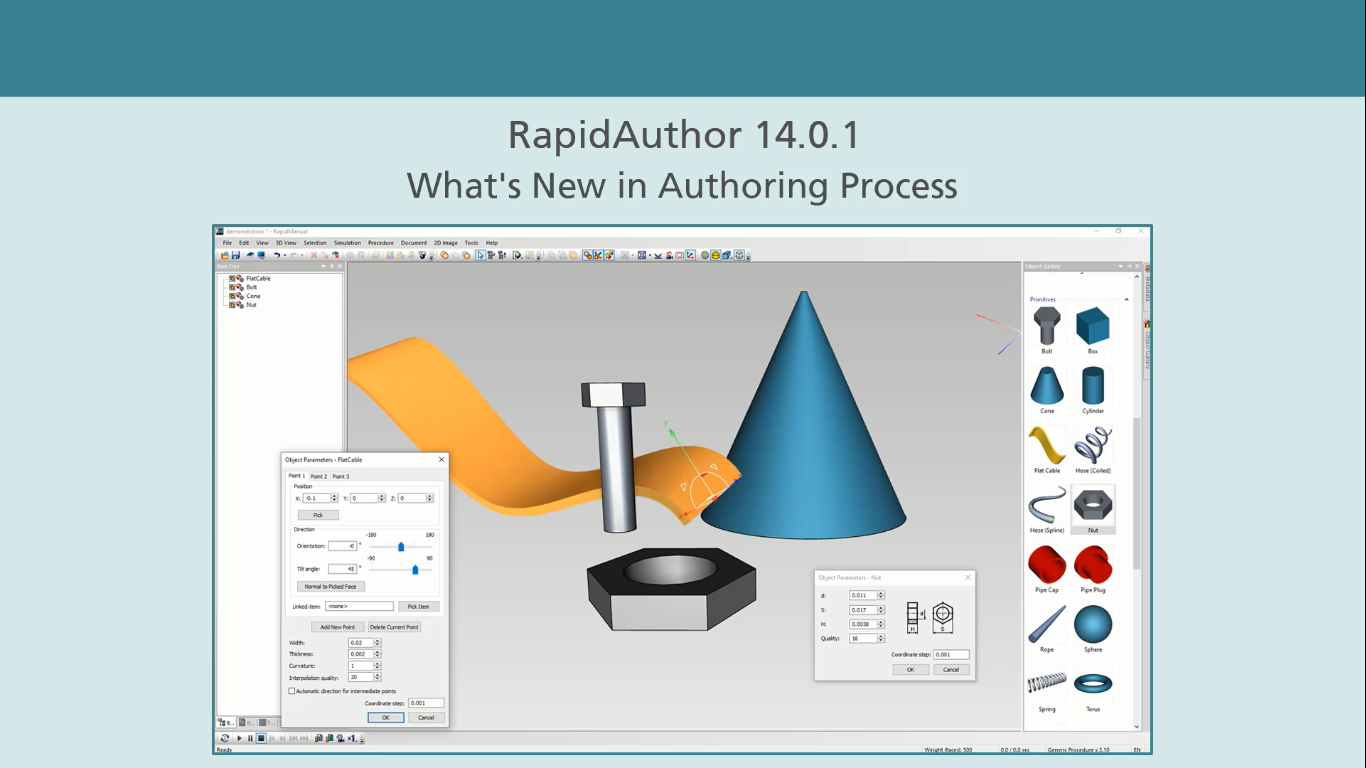Click the Tilt angle slider handle

pyautogui.click(x=415, y=569)
